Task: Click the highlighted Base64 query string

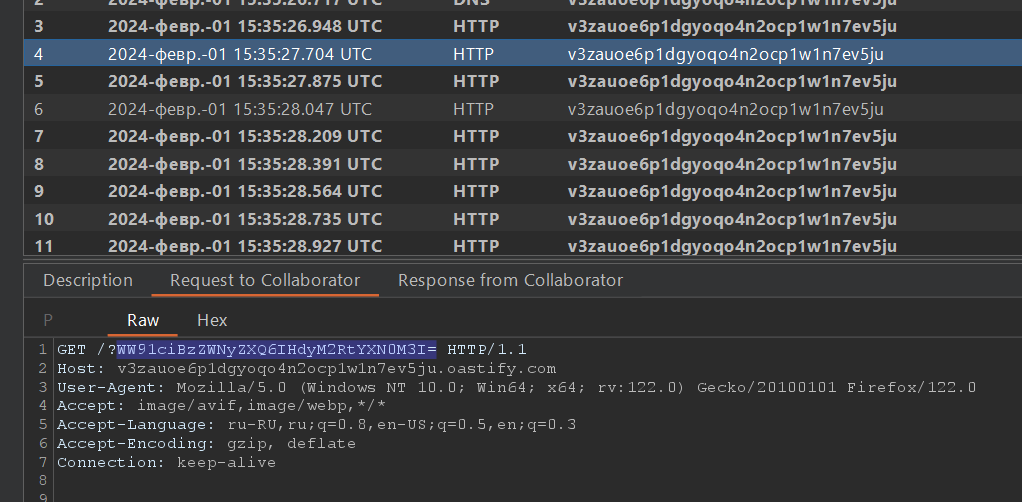Action: [x=277, y=349]
